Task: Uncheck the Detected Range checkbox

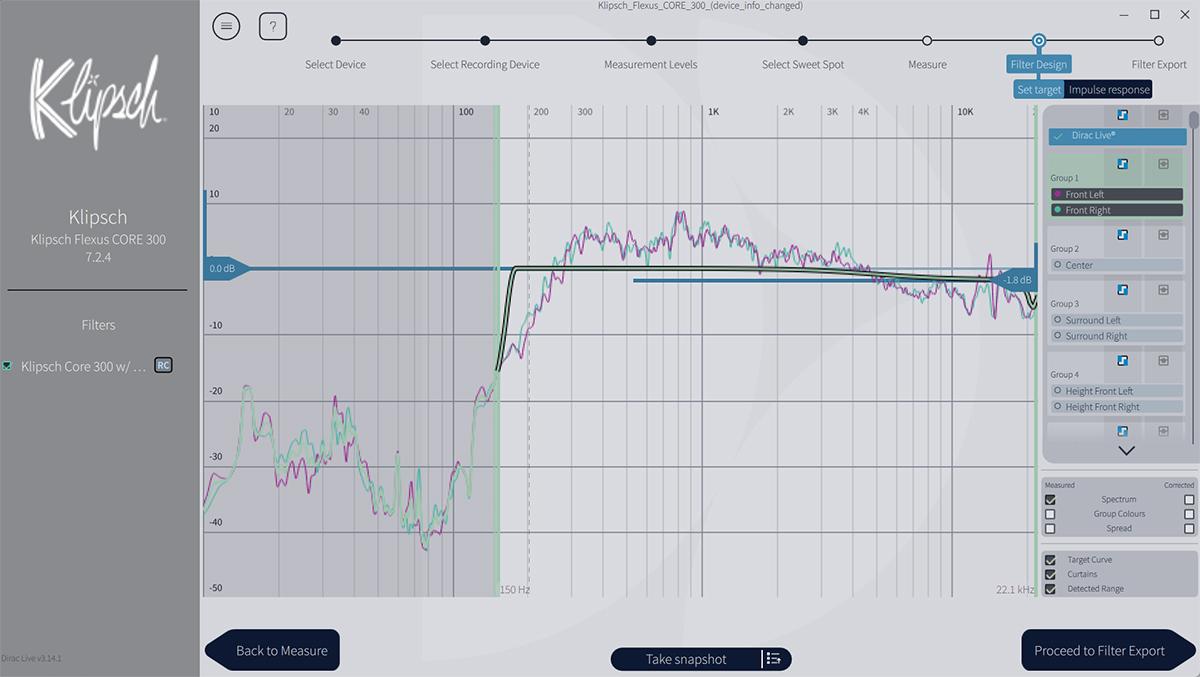Action: click(x=1050, y=589)
